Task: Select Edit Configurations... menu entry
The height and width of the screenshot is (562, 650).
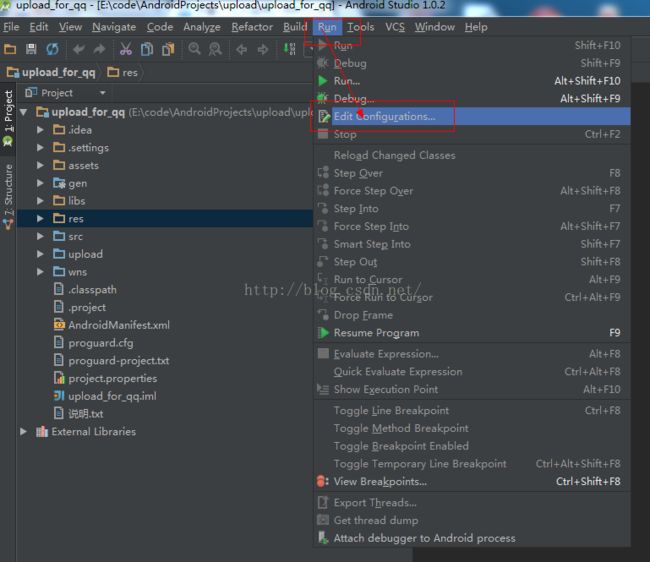Action: 473,116
